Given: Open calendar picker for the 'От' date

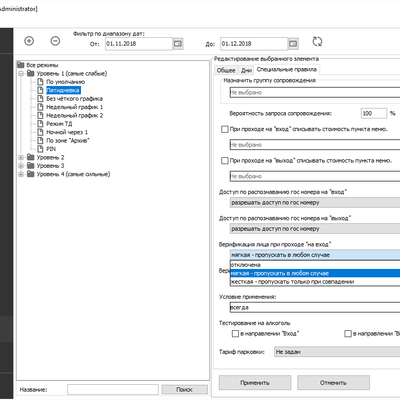Looking at the screenshot, I should [x=178, y=44].
